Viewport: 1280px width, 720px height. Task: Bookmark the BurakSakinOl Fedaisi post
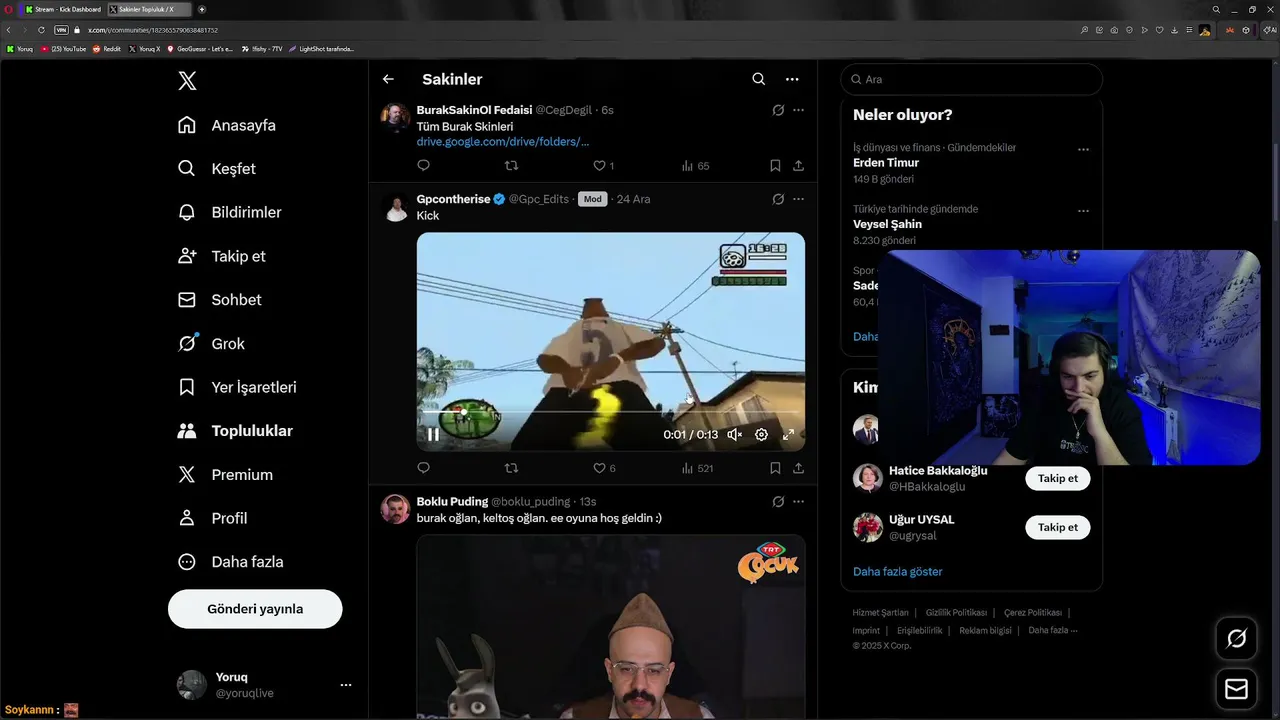point(775,166)
